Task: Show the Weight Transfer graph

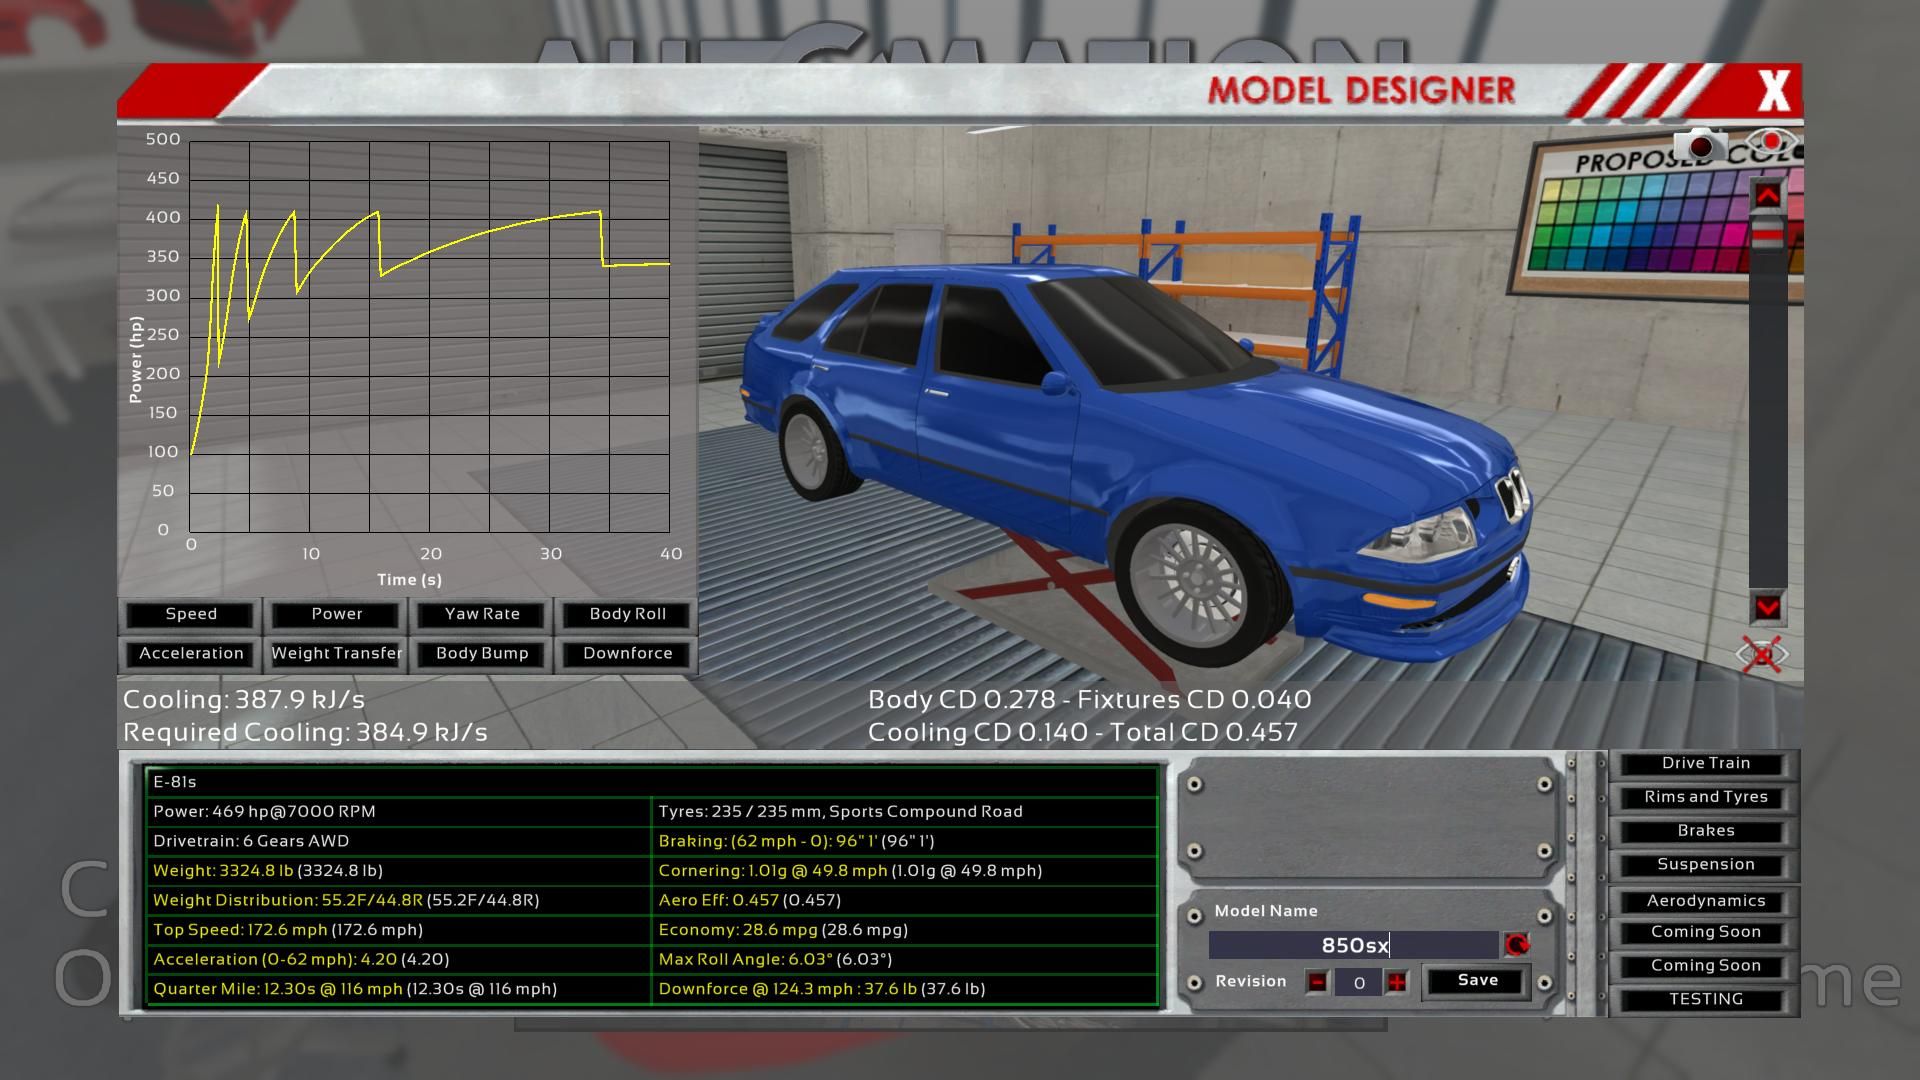Action: pos(336,653)
